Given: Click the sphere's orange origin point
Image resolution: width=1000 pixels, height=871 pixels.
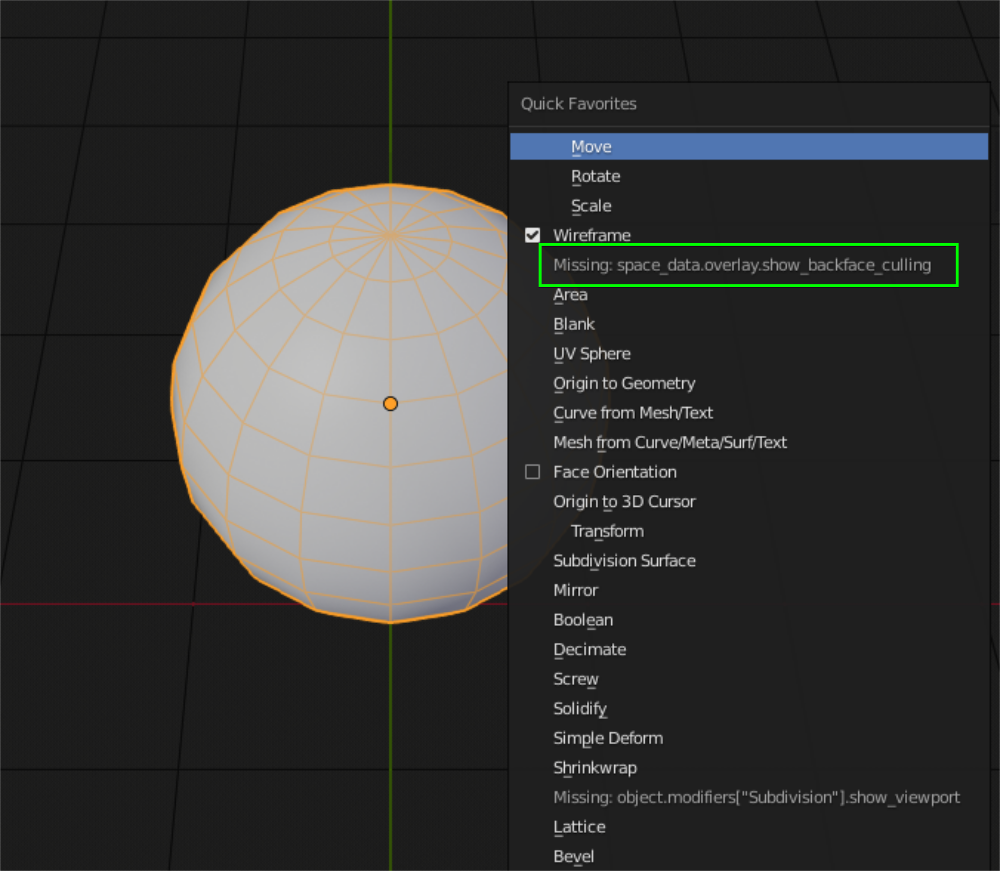Looking at the screenshot, I should [x=390, y=404].
